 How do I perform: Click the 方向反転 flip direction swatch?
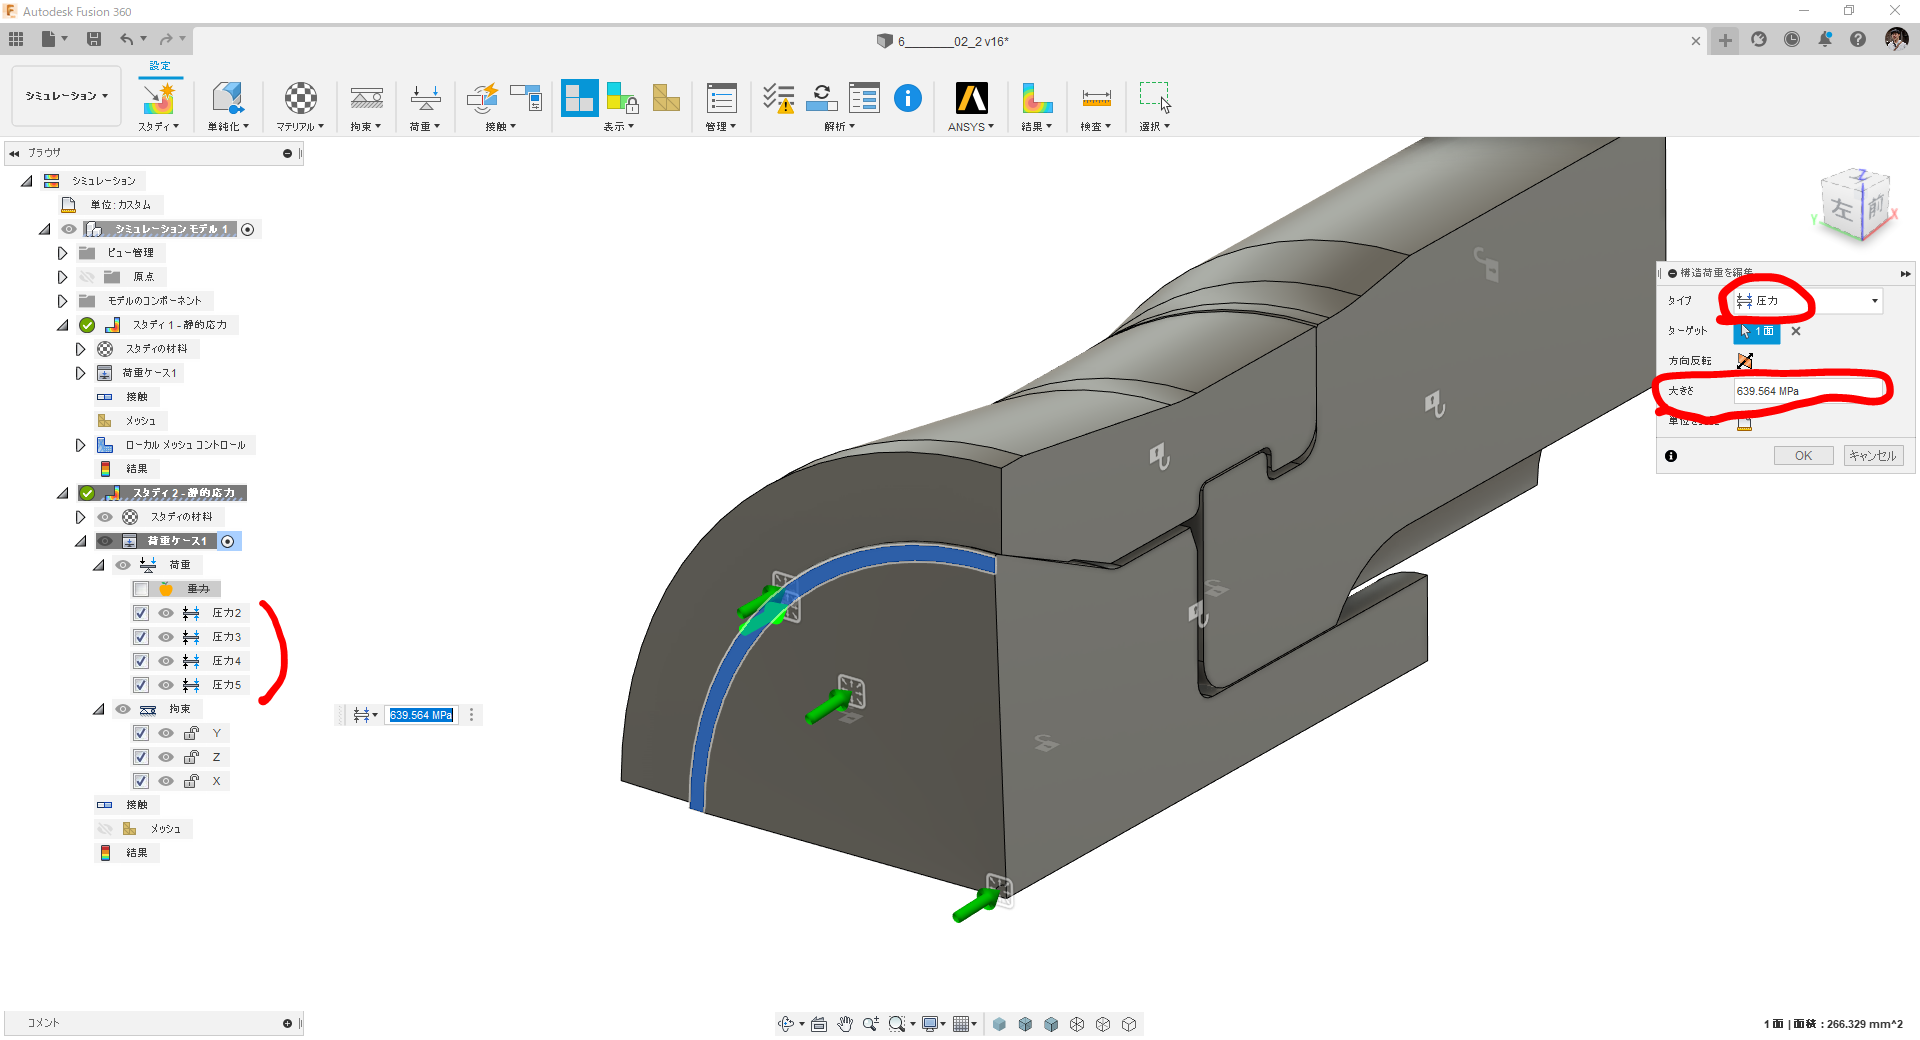pyautogui.click(x=1745, y=361)
